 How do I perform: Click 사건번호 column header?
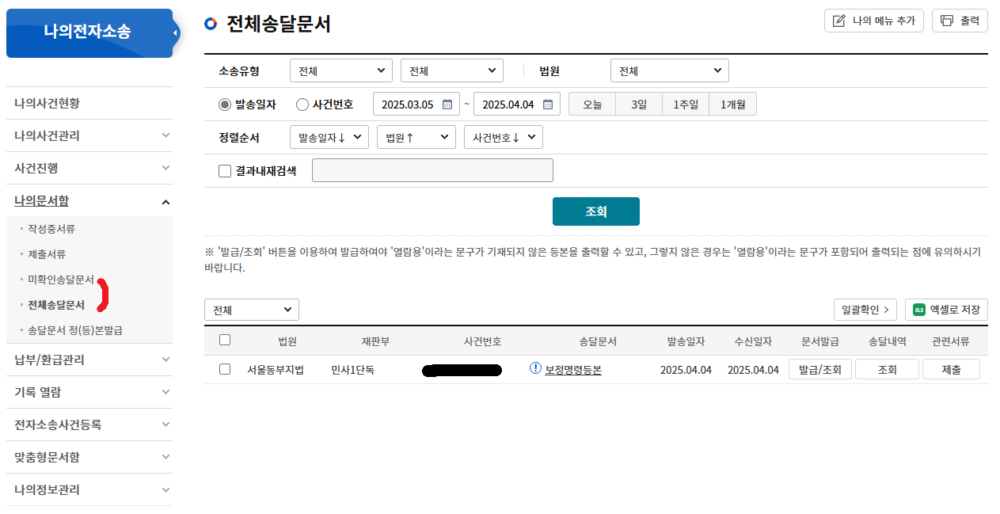tap(482, 342)
